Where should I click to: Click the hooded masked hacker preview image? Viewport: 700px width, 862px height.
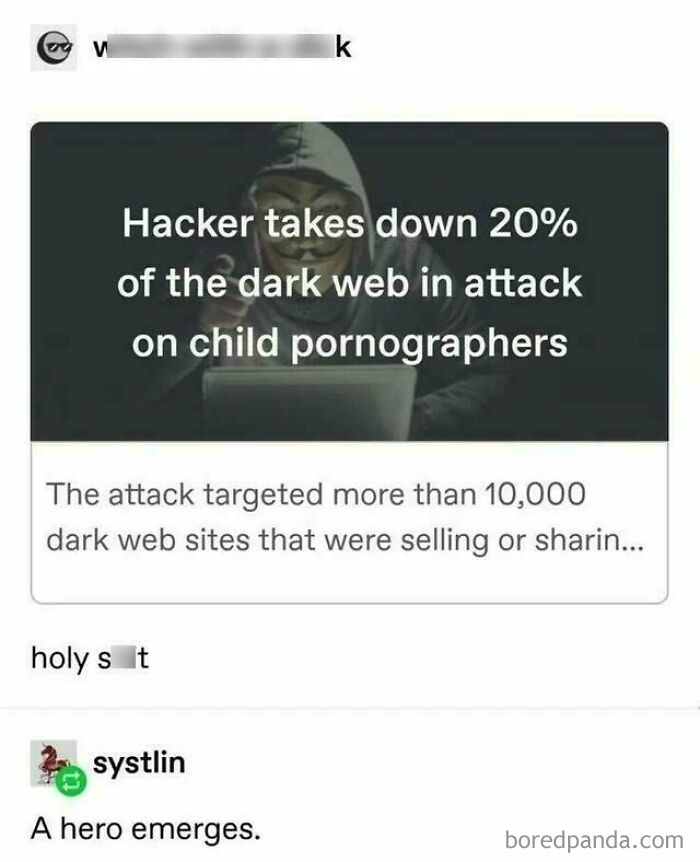click(350, 281)
